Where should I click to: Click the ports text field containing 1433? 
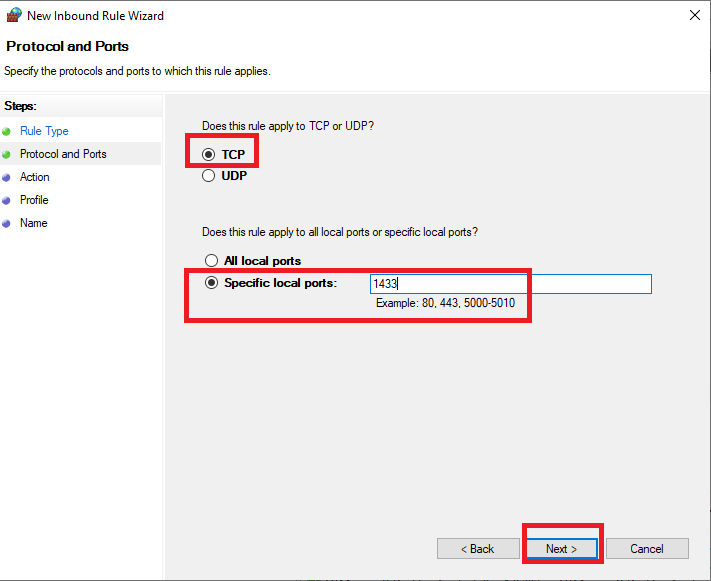[511, 284]
